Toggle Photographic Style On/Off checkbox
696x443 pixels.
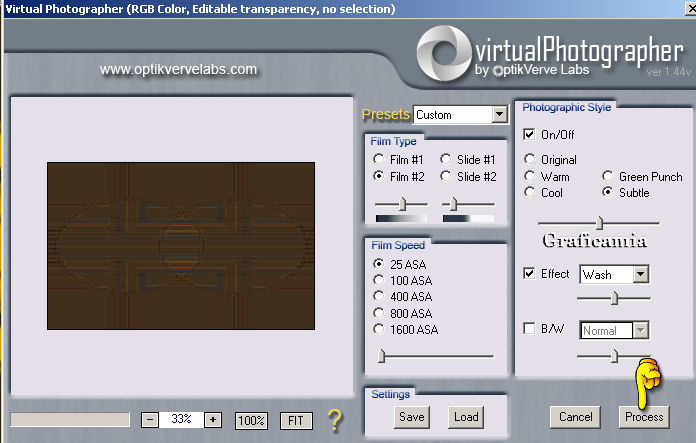[x=529, y=134]
